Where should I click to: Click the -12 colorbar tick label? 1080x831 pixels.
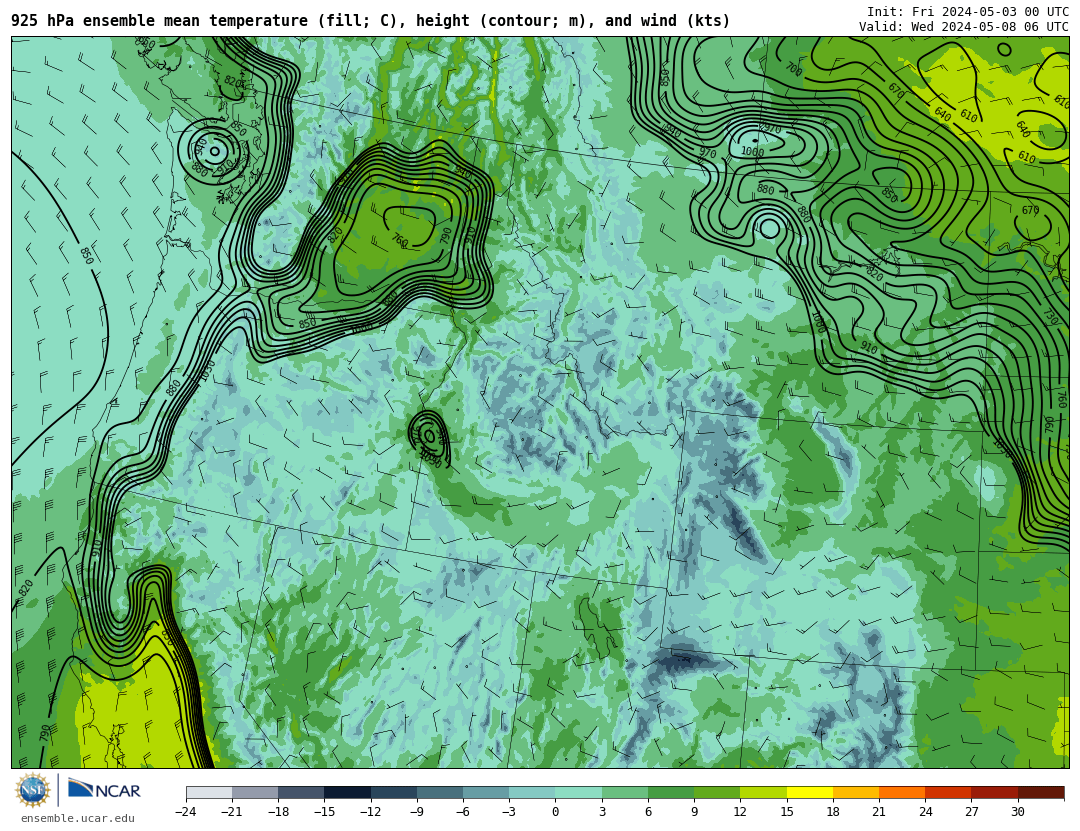[371, 812]
